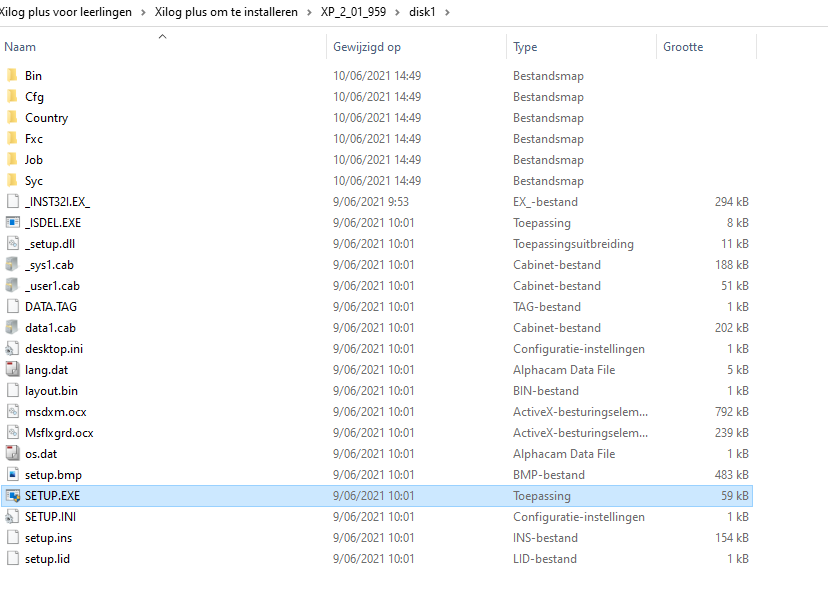This screenshot has width=828, height=611.
Task: Click the type 'BMP-bestand'
Action: (549, 475)
